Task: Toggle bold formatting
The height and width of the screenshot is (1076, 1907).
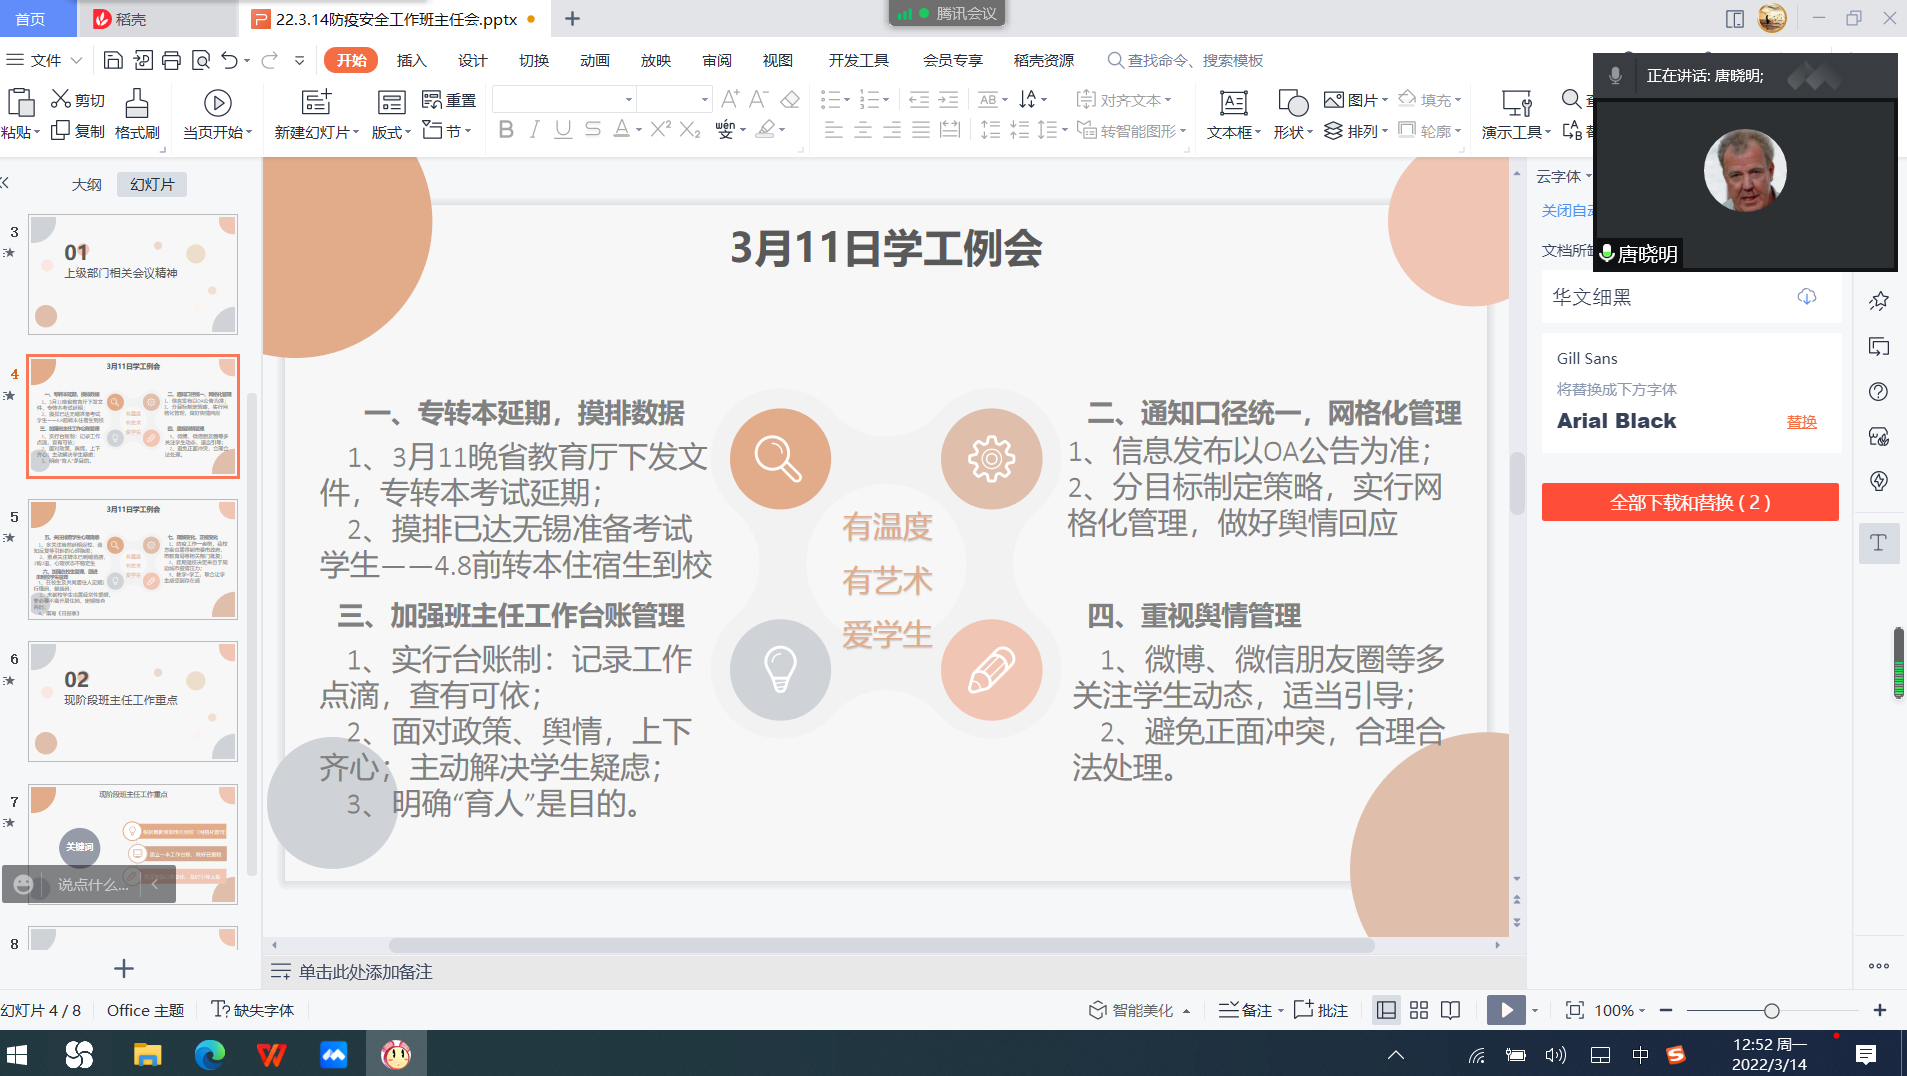Action: point(506,130)
